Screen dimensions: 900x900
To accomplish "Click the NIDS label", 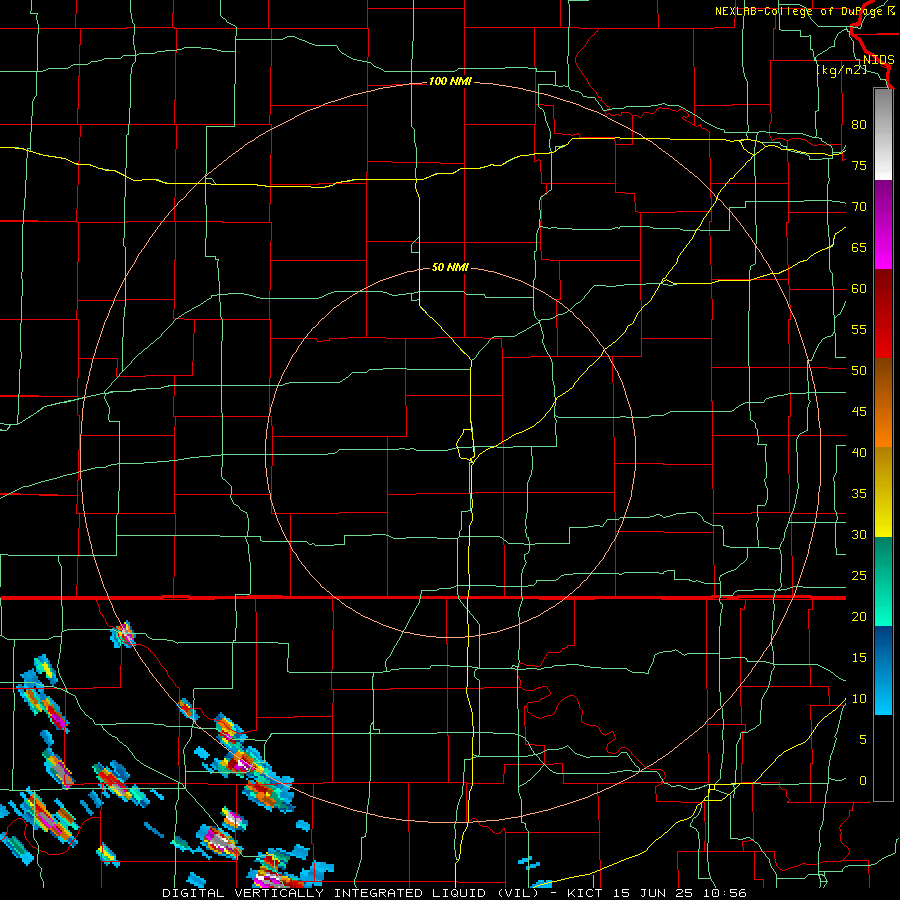I will pos(878,60).
